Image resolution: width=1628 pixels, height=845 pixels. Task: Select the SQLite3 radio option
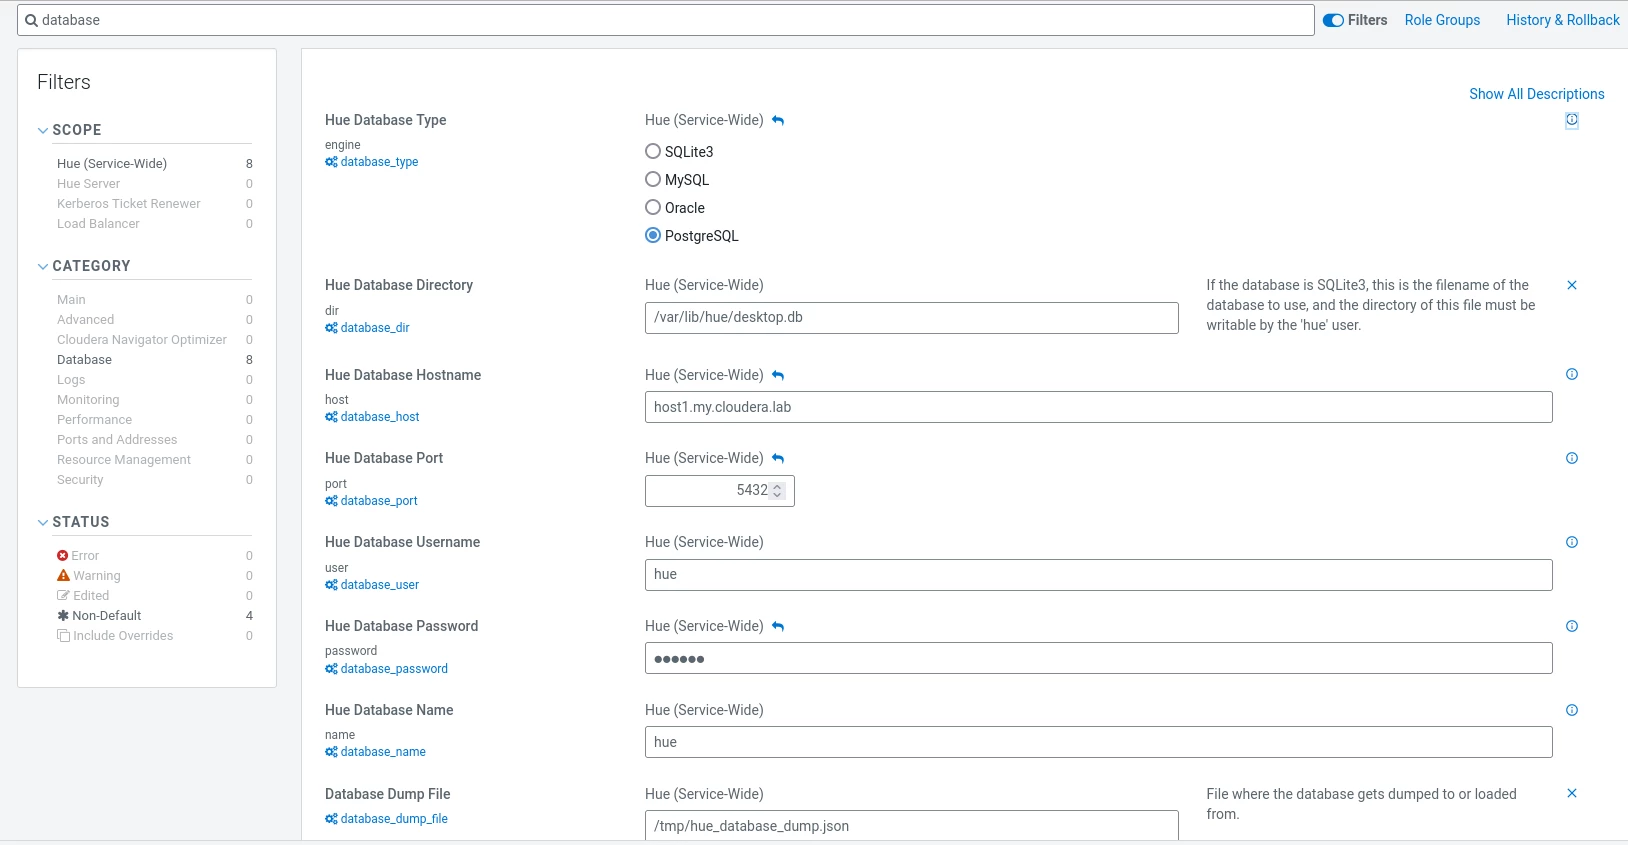pos(653,151)
